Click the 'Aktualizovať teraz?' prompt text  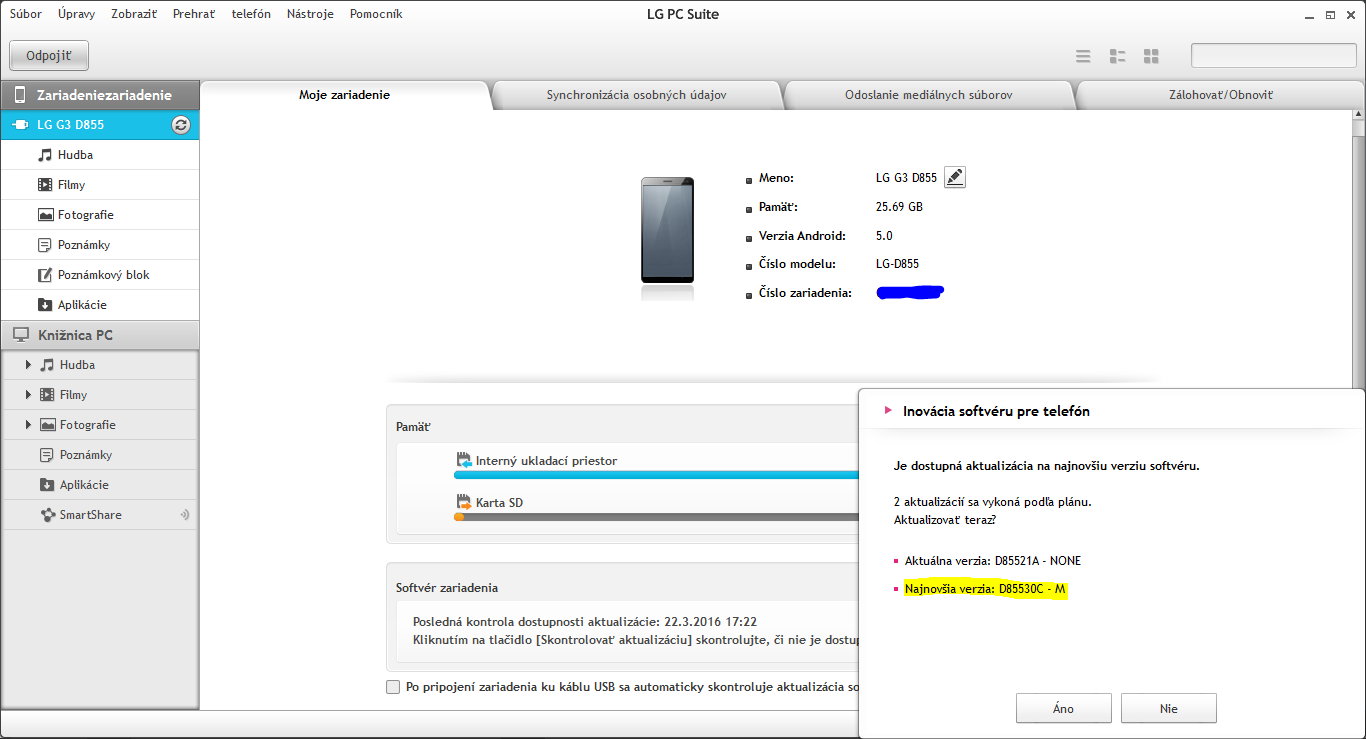pos(945,520)
